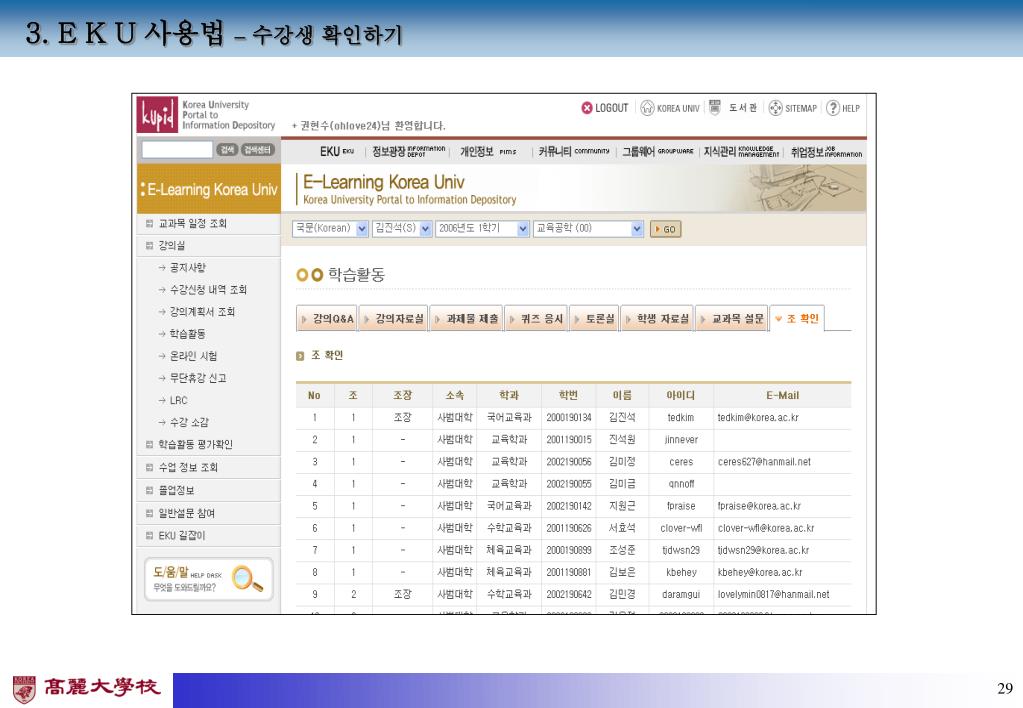Click email clover-wfl@korea.ac.kr
1023x708 pixels.
click(766, 529)
